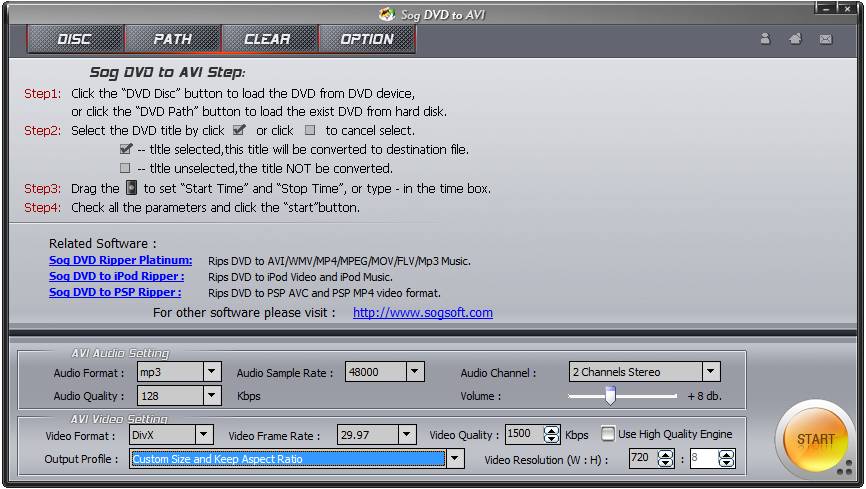The width and height of the screenshot is (866, 489).
Task: Click the 'AVI Video Setting' group title
Action: coord(119,419)
